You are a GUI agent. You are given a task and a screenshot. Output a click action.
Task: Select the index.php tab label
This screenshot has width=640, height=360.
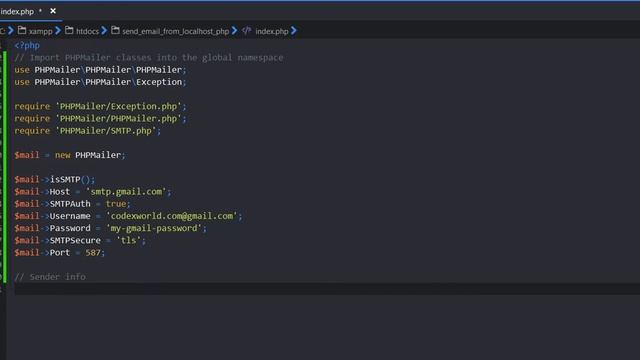click(x=17, y=11)
